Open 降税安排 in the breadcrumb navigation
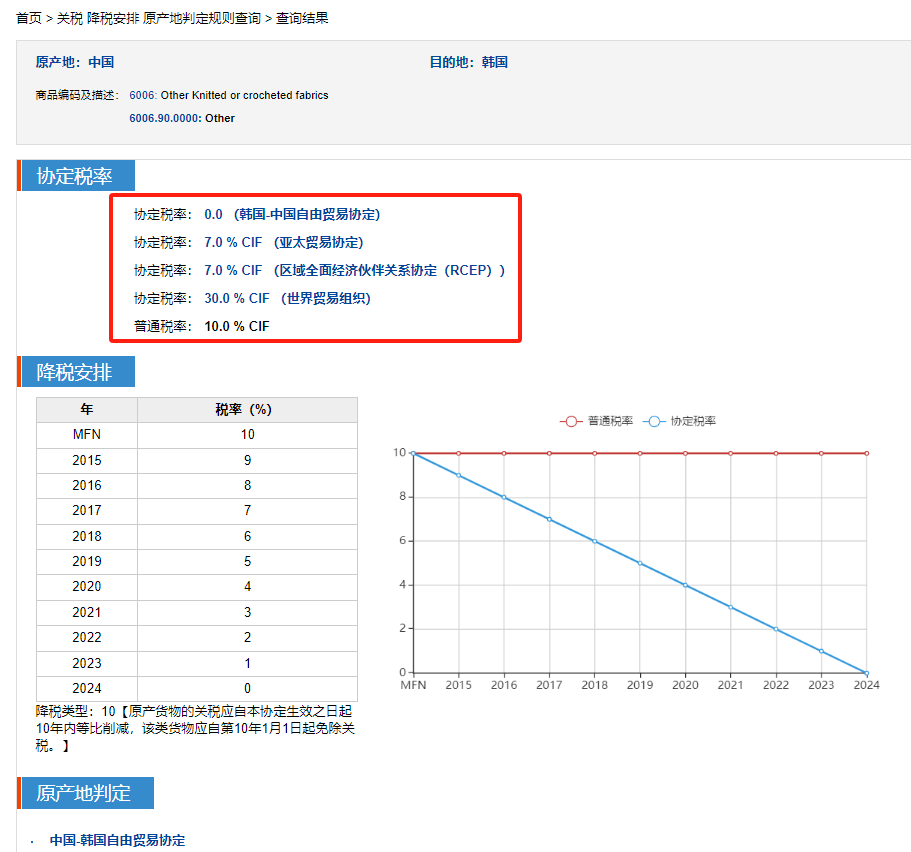 113,18
